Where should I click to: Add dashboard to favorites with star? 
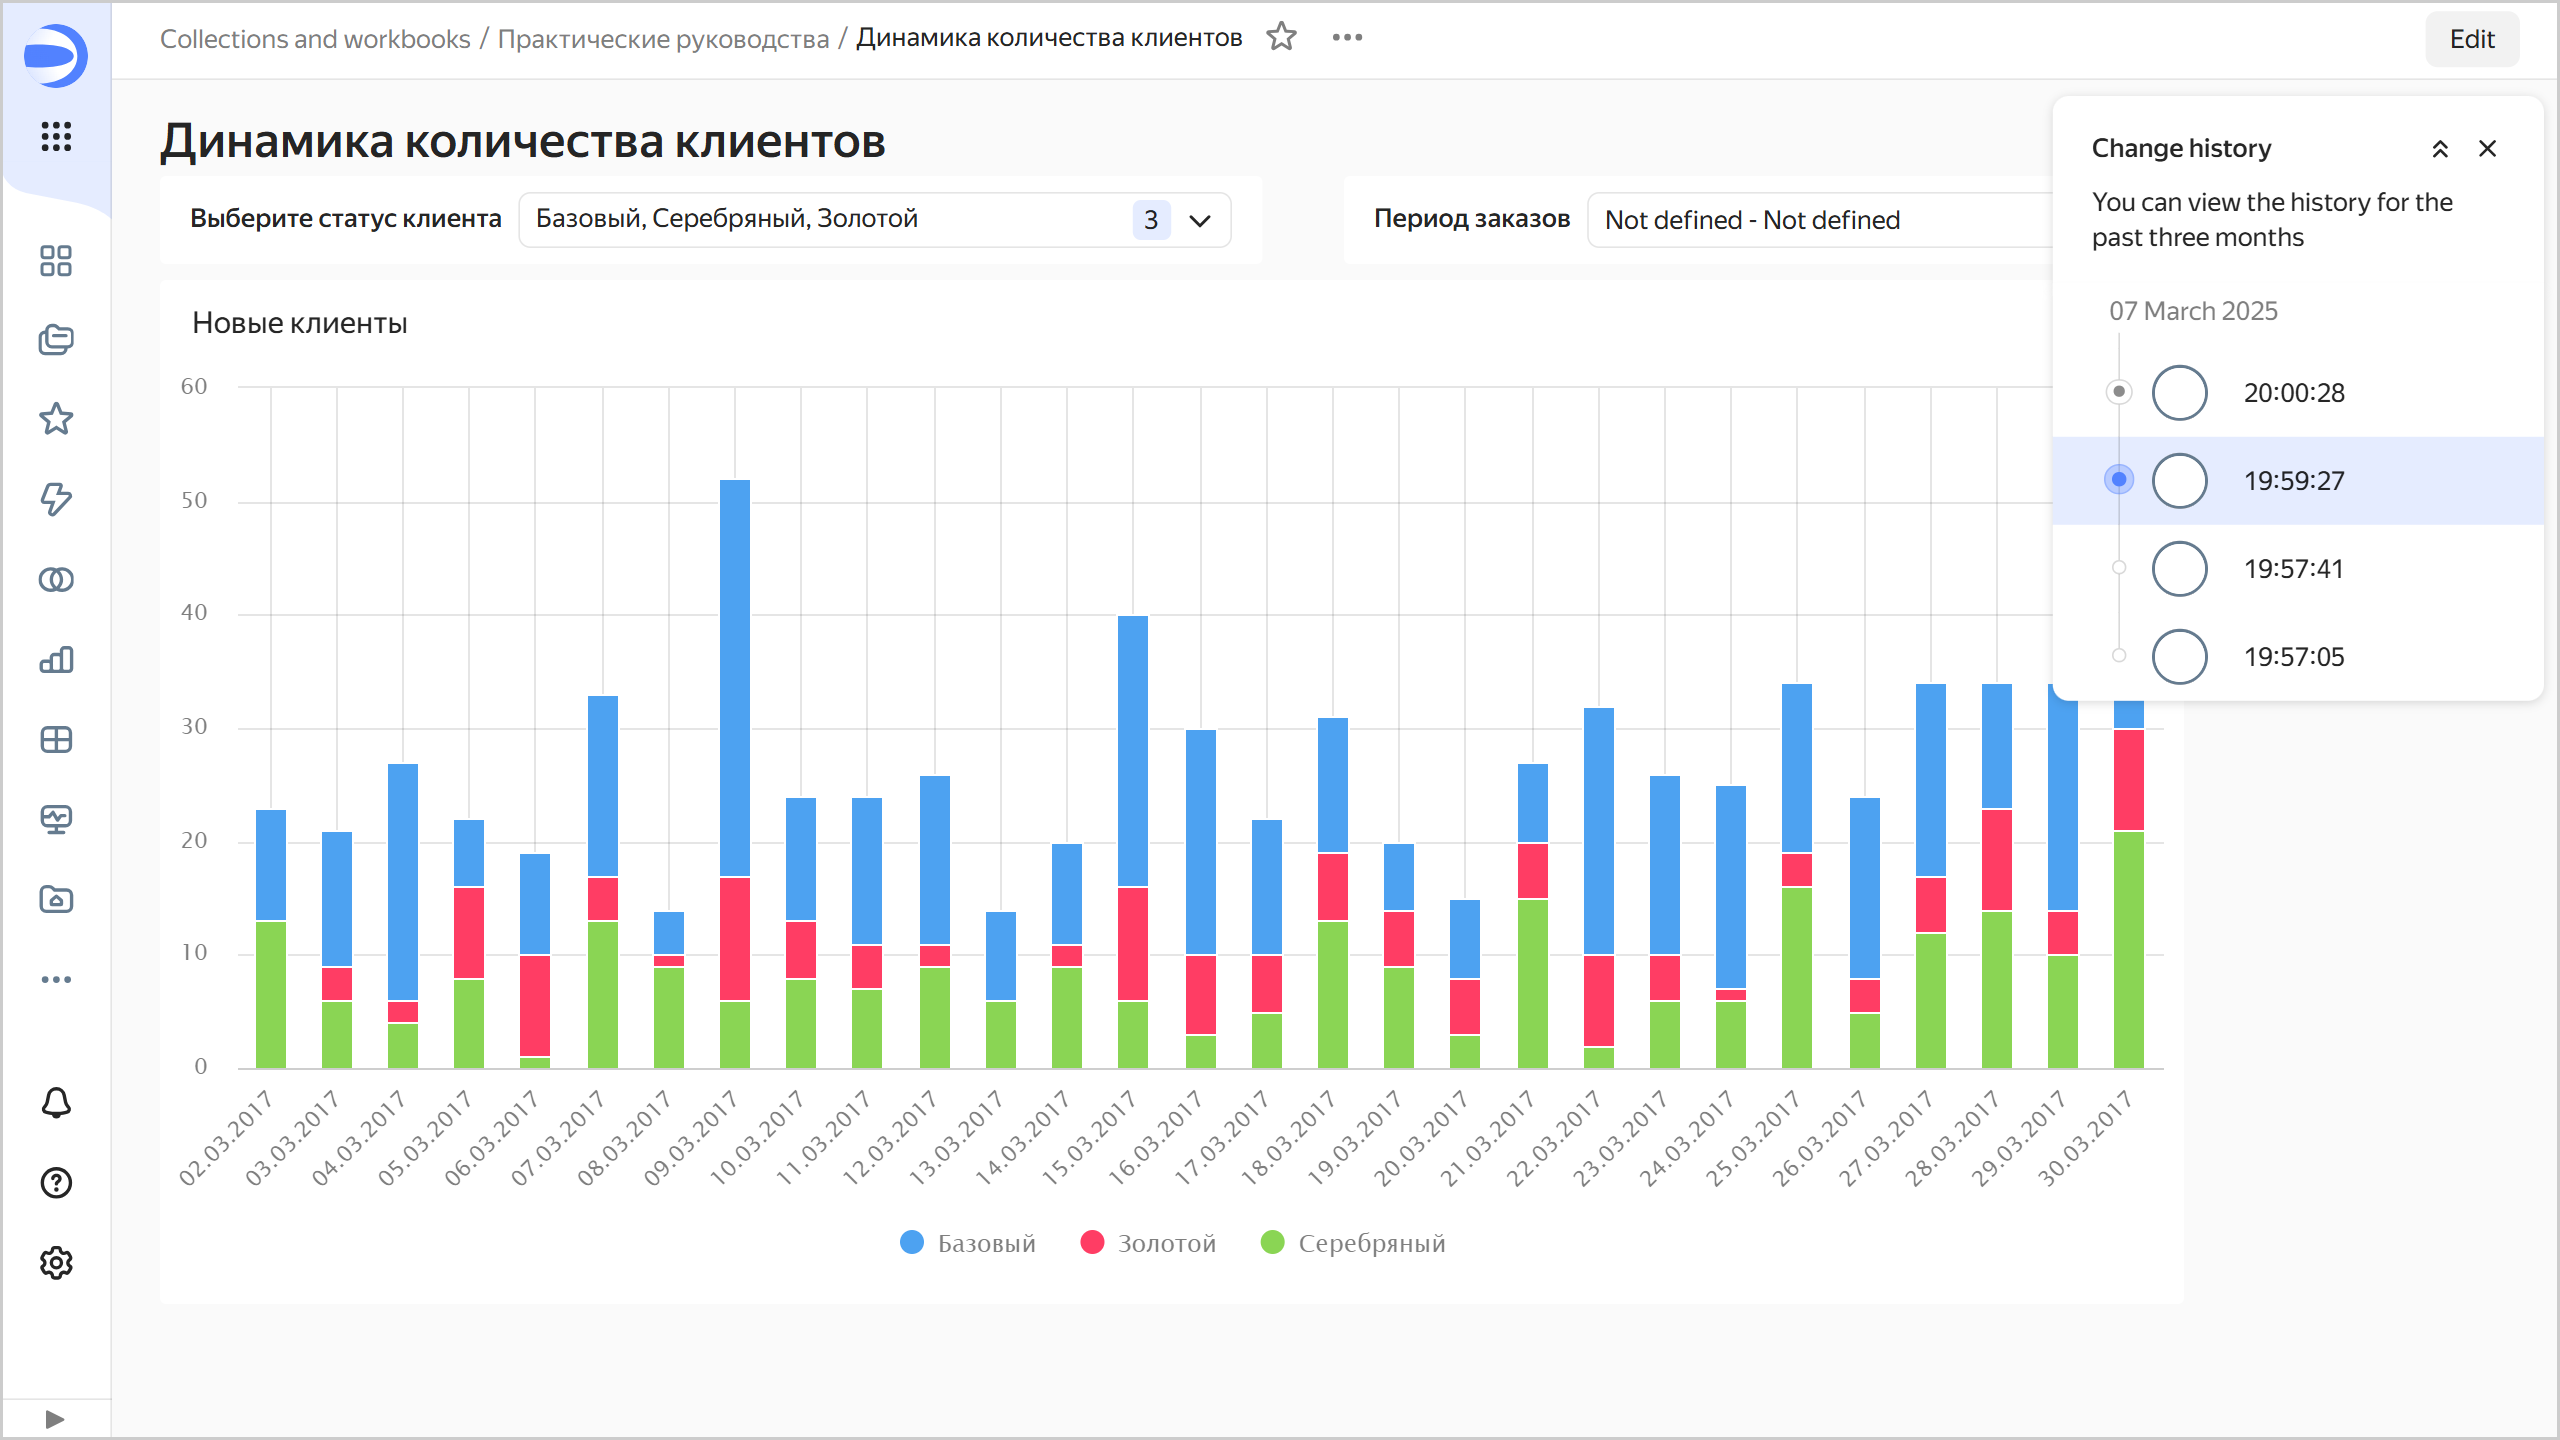point(1281,37)
